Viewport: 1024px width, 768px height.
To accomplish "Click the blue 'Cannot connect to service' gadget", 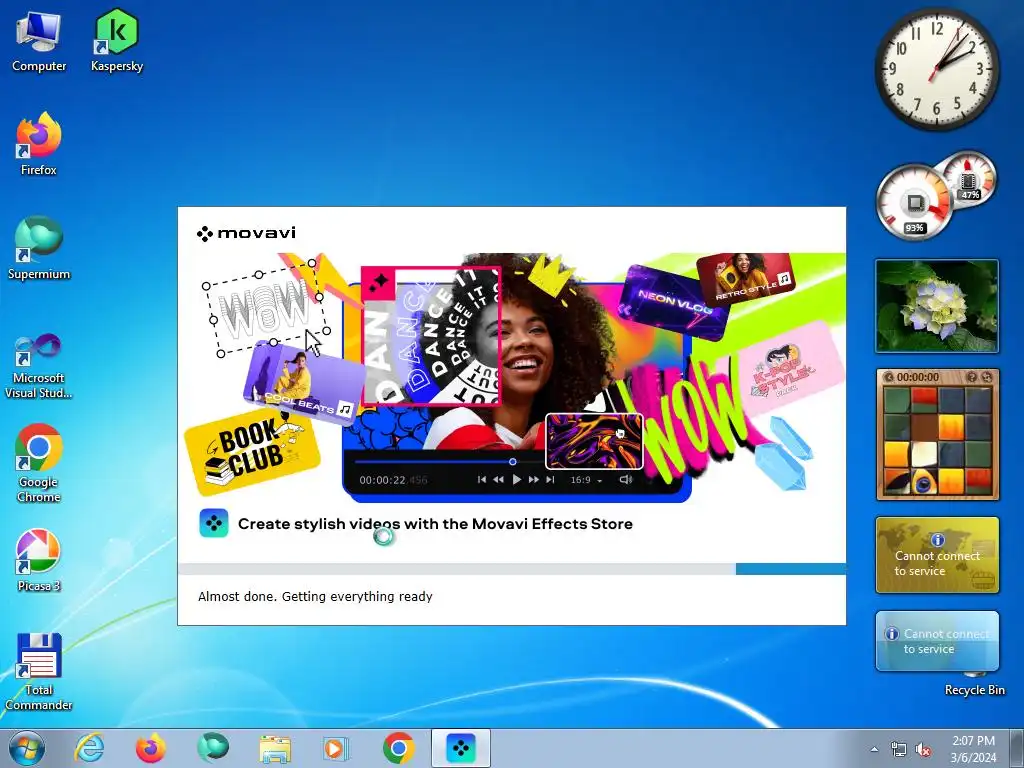I will pyautogui.click(x=936, y=641).
